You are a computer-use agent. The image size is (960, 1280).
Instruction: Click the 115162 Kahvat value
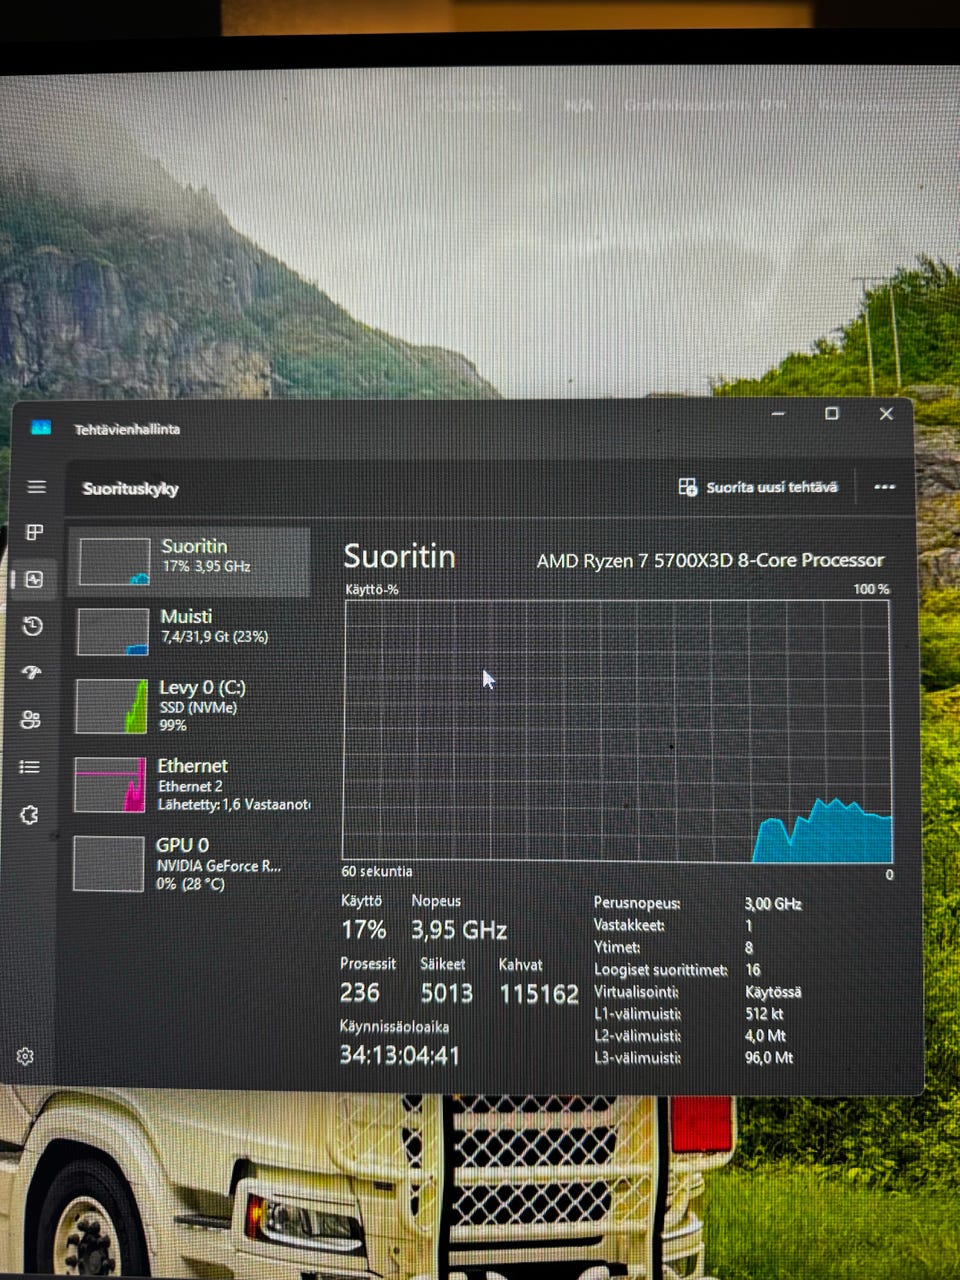point(539,994)
